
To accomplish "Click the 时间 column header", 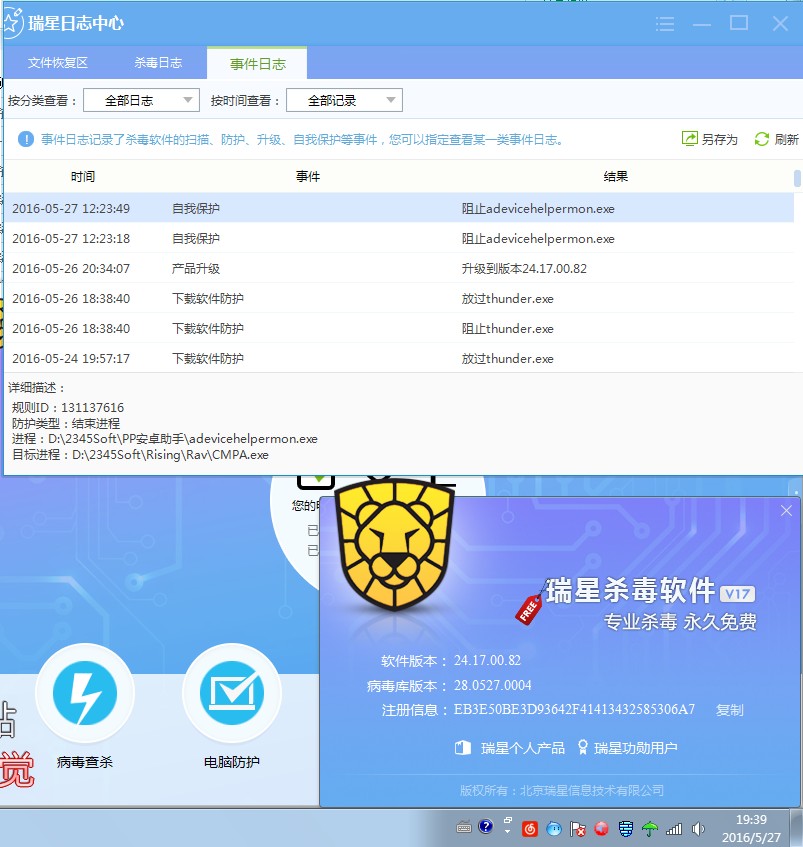I will click(83, 177).
